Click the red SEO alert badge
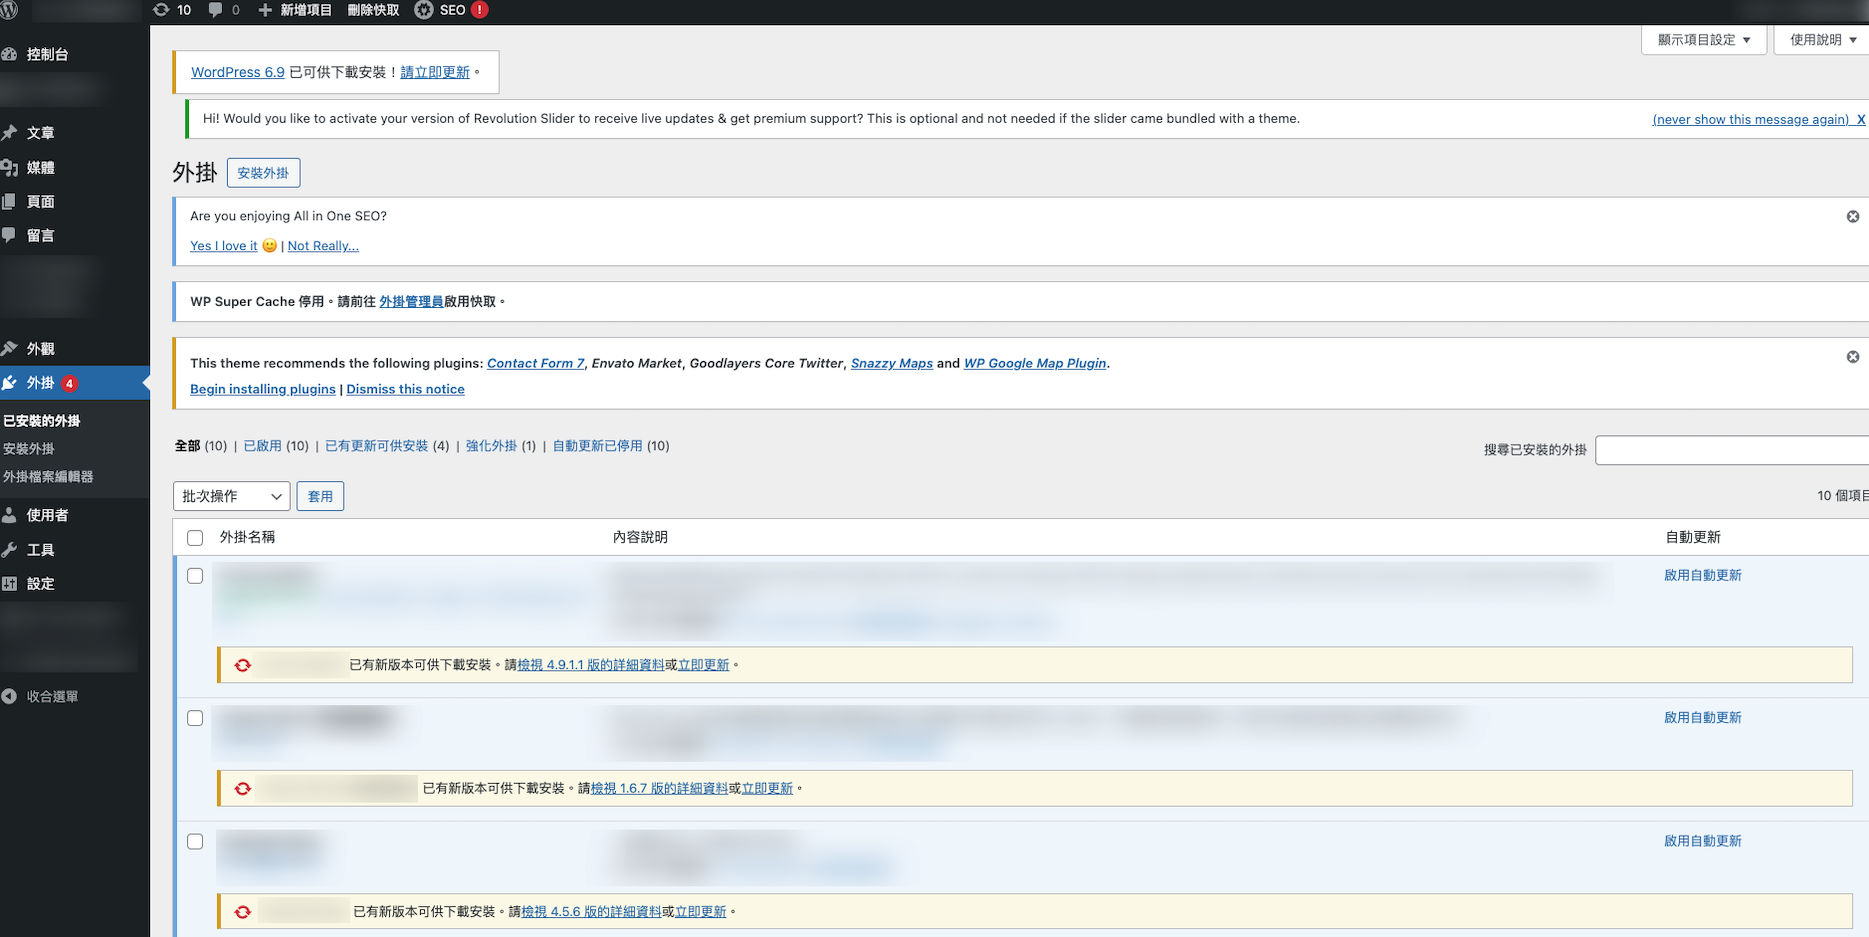 pos(480,10)
